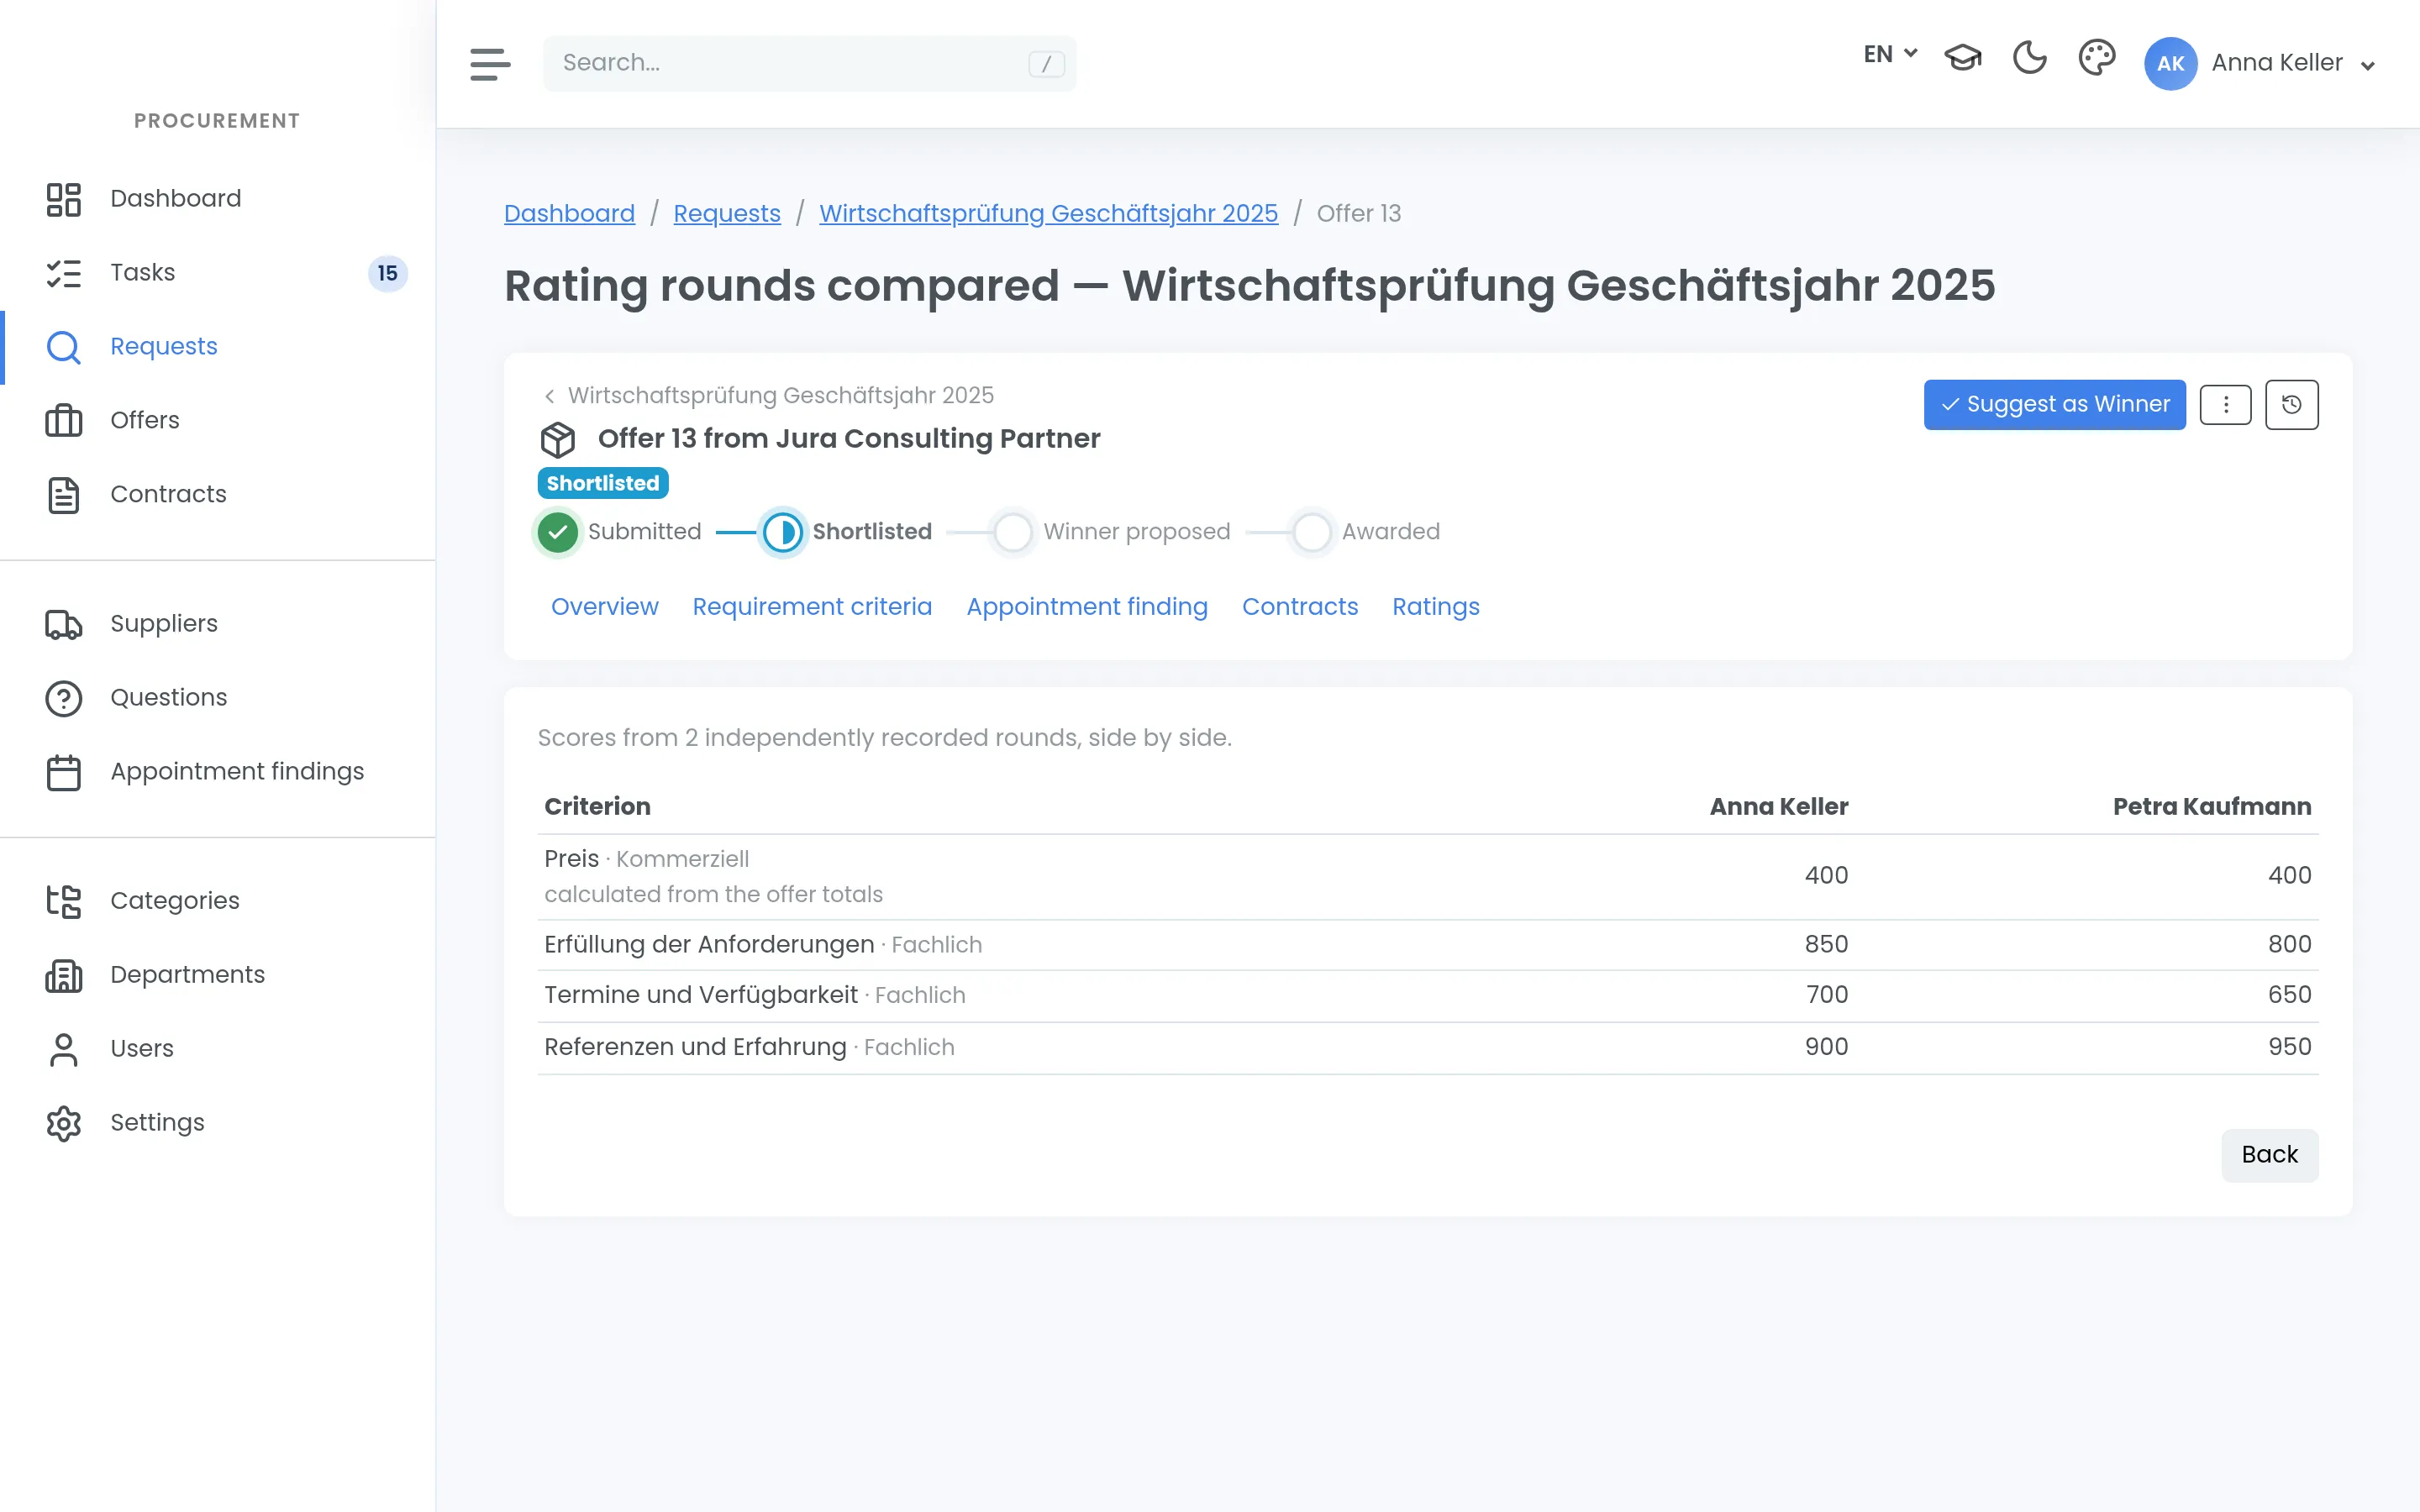Click the 15 tasks count badge
Image resolution: width=2420 pixels, height=1512 pixels.
pyautogui.click(x=388, y=273)
